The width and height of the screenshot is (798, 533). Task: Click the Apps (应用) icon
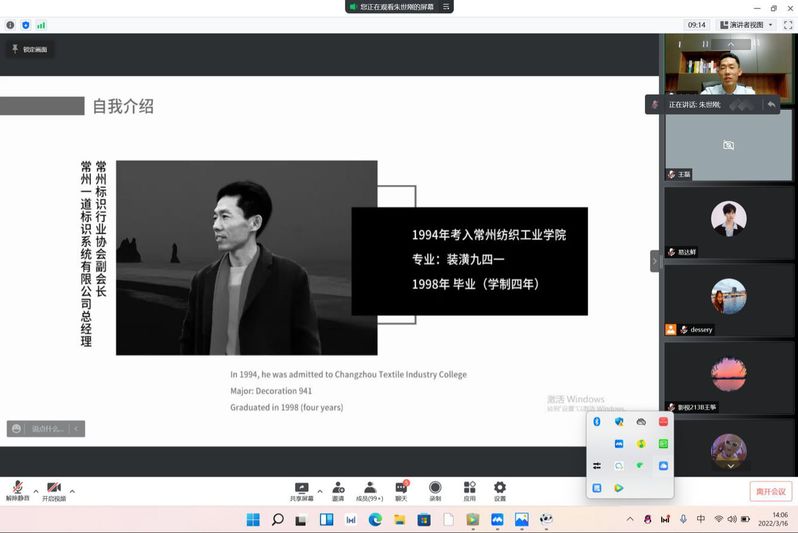coord(469,490)
